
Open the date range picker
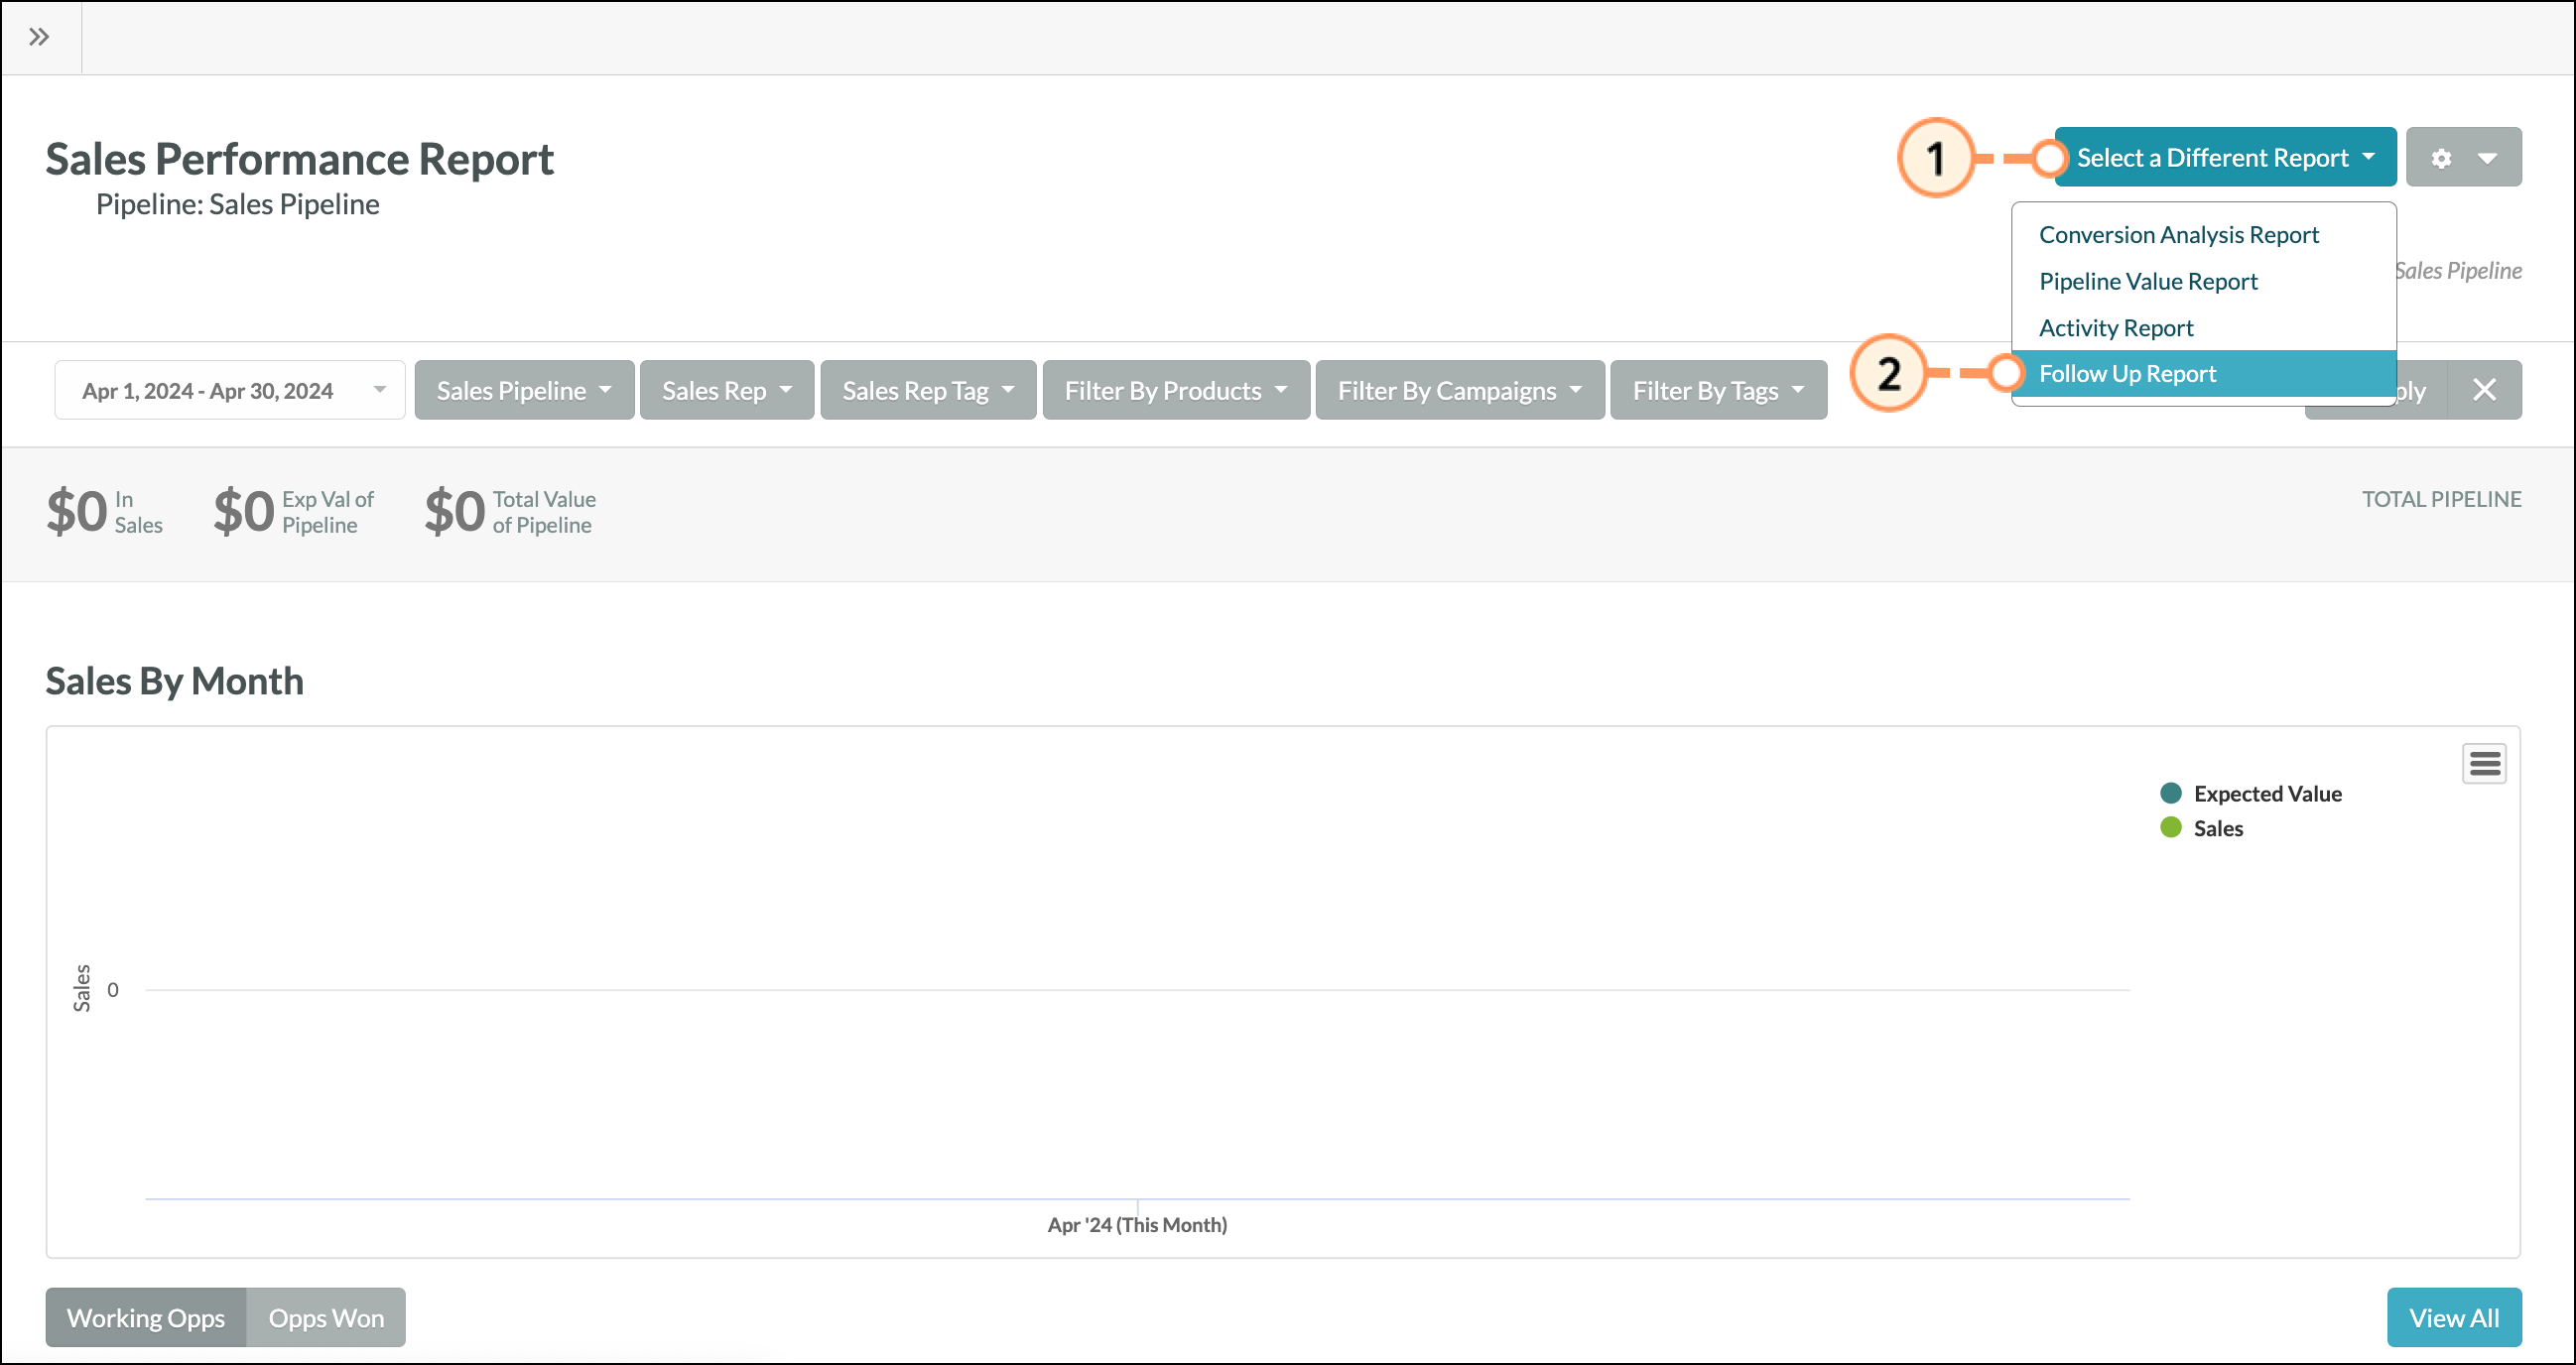(230, 390)
